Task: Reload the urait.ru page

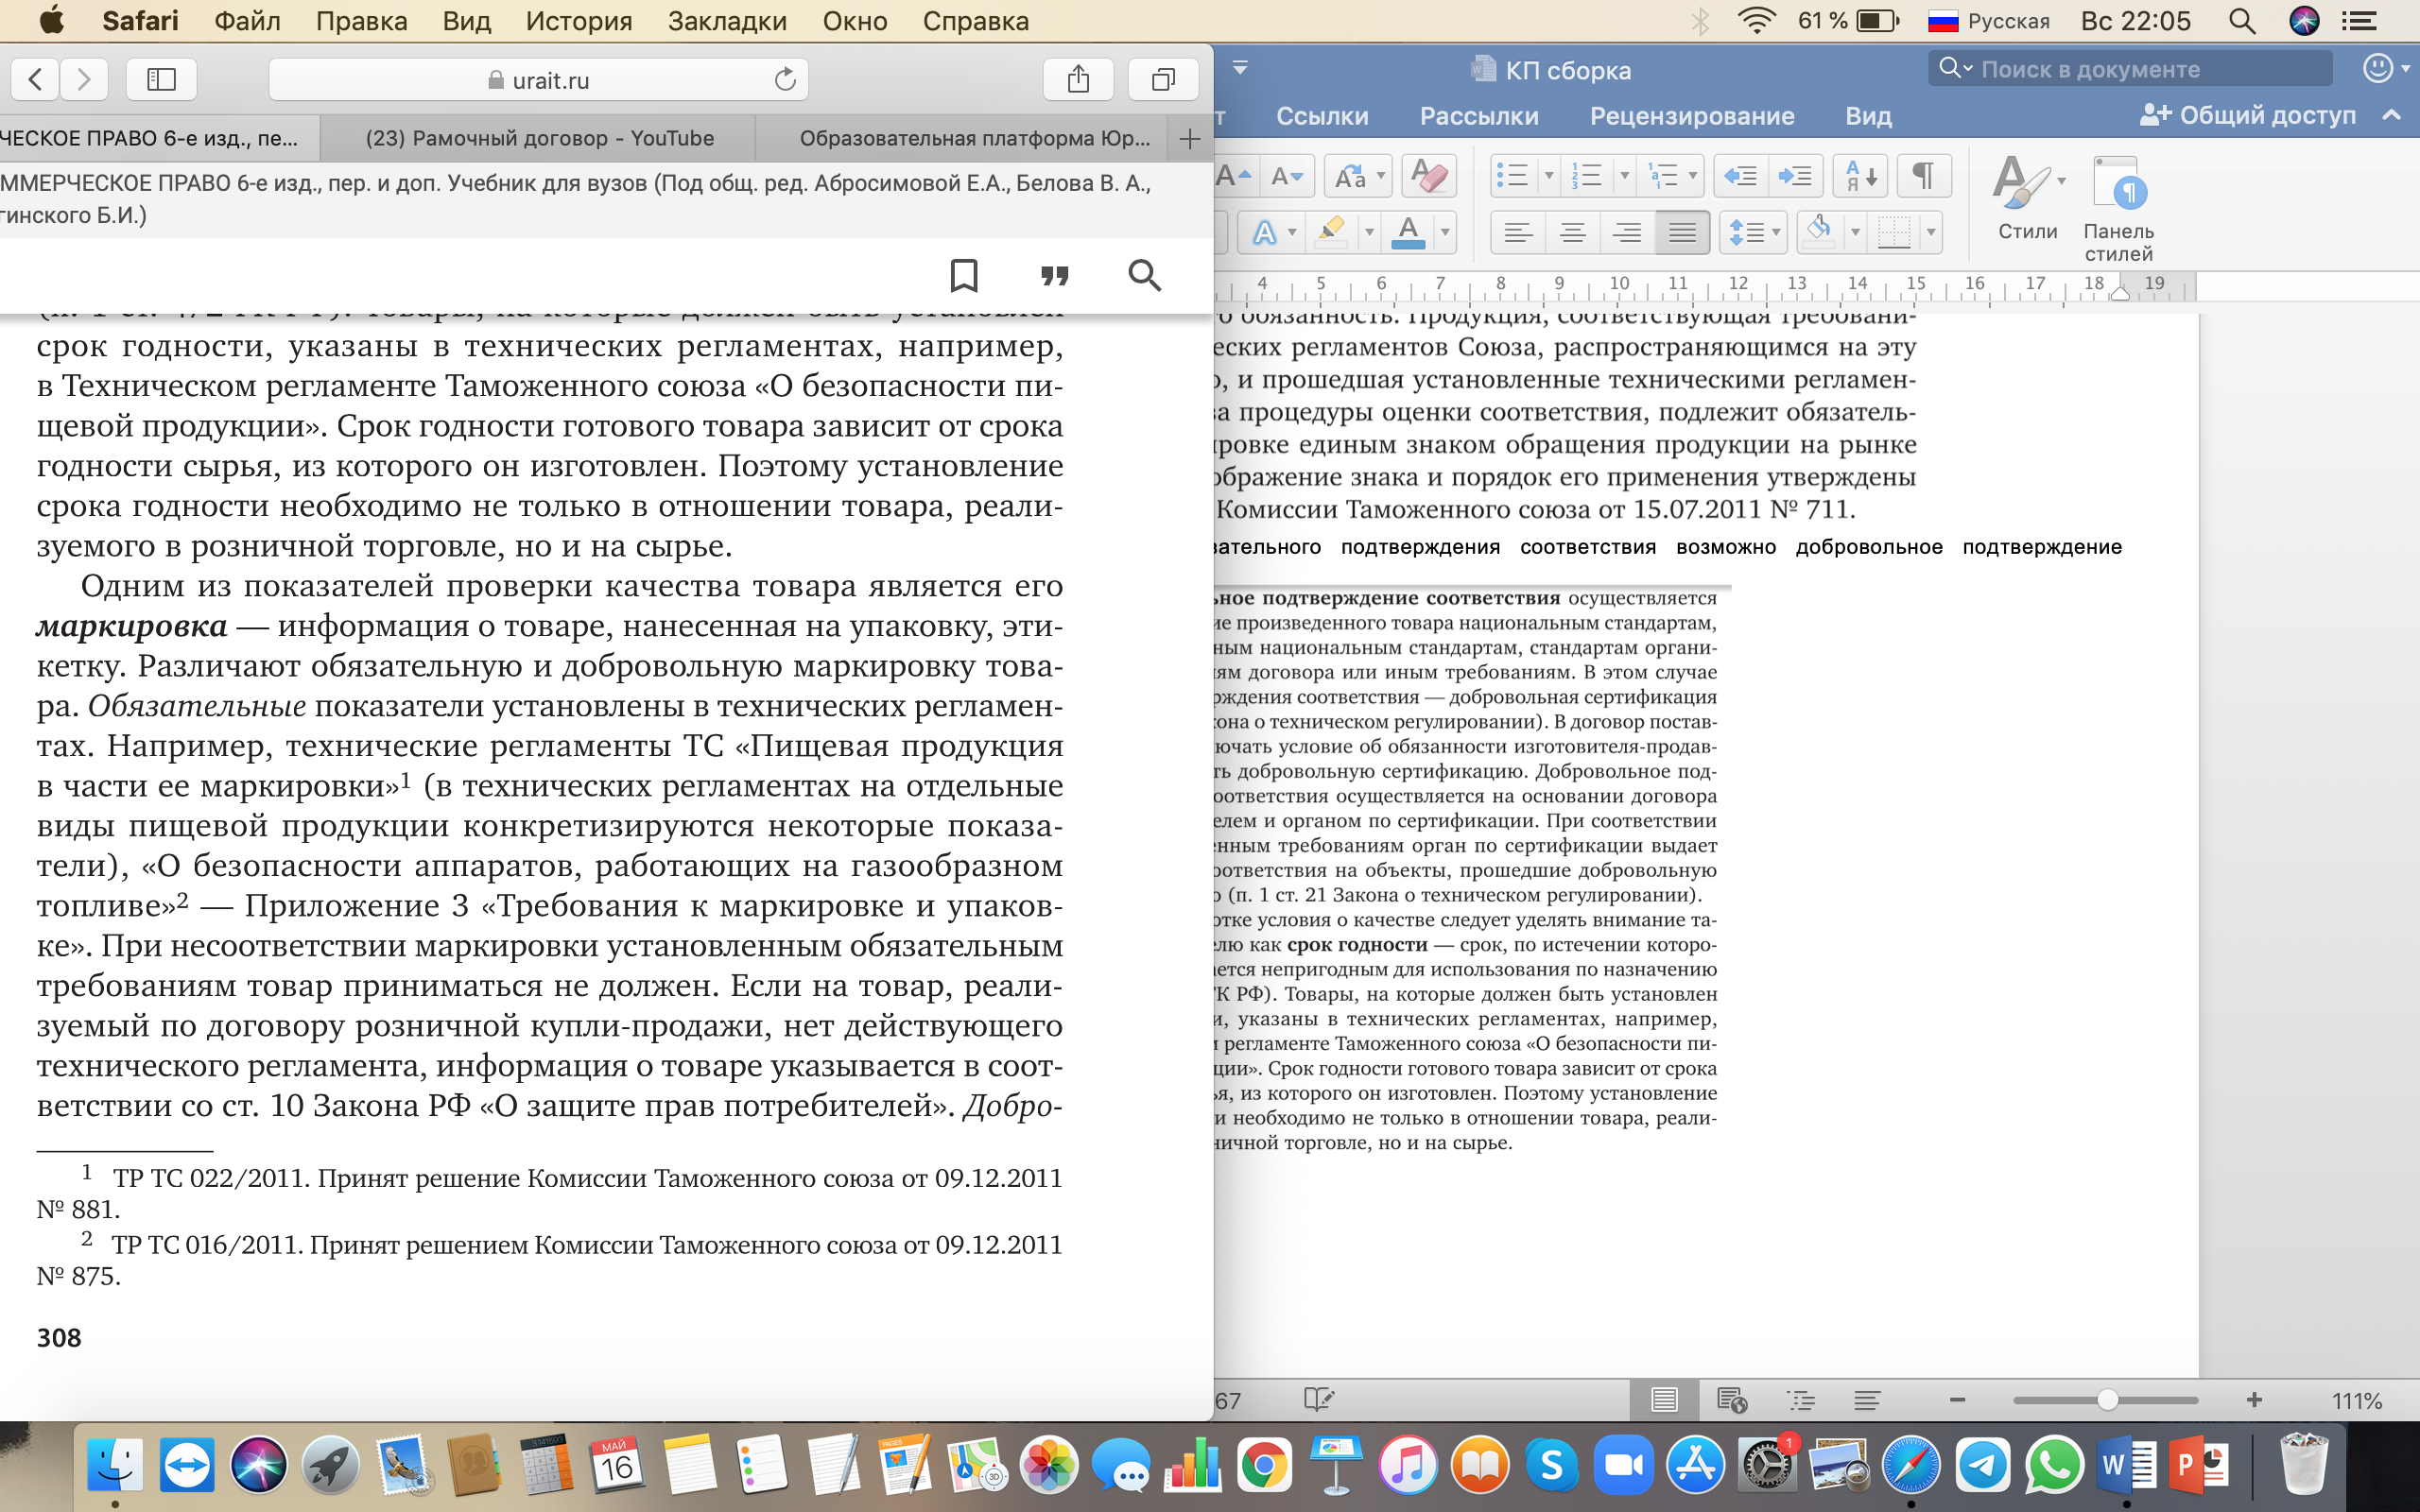Action: tap(785, 79)
